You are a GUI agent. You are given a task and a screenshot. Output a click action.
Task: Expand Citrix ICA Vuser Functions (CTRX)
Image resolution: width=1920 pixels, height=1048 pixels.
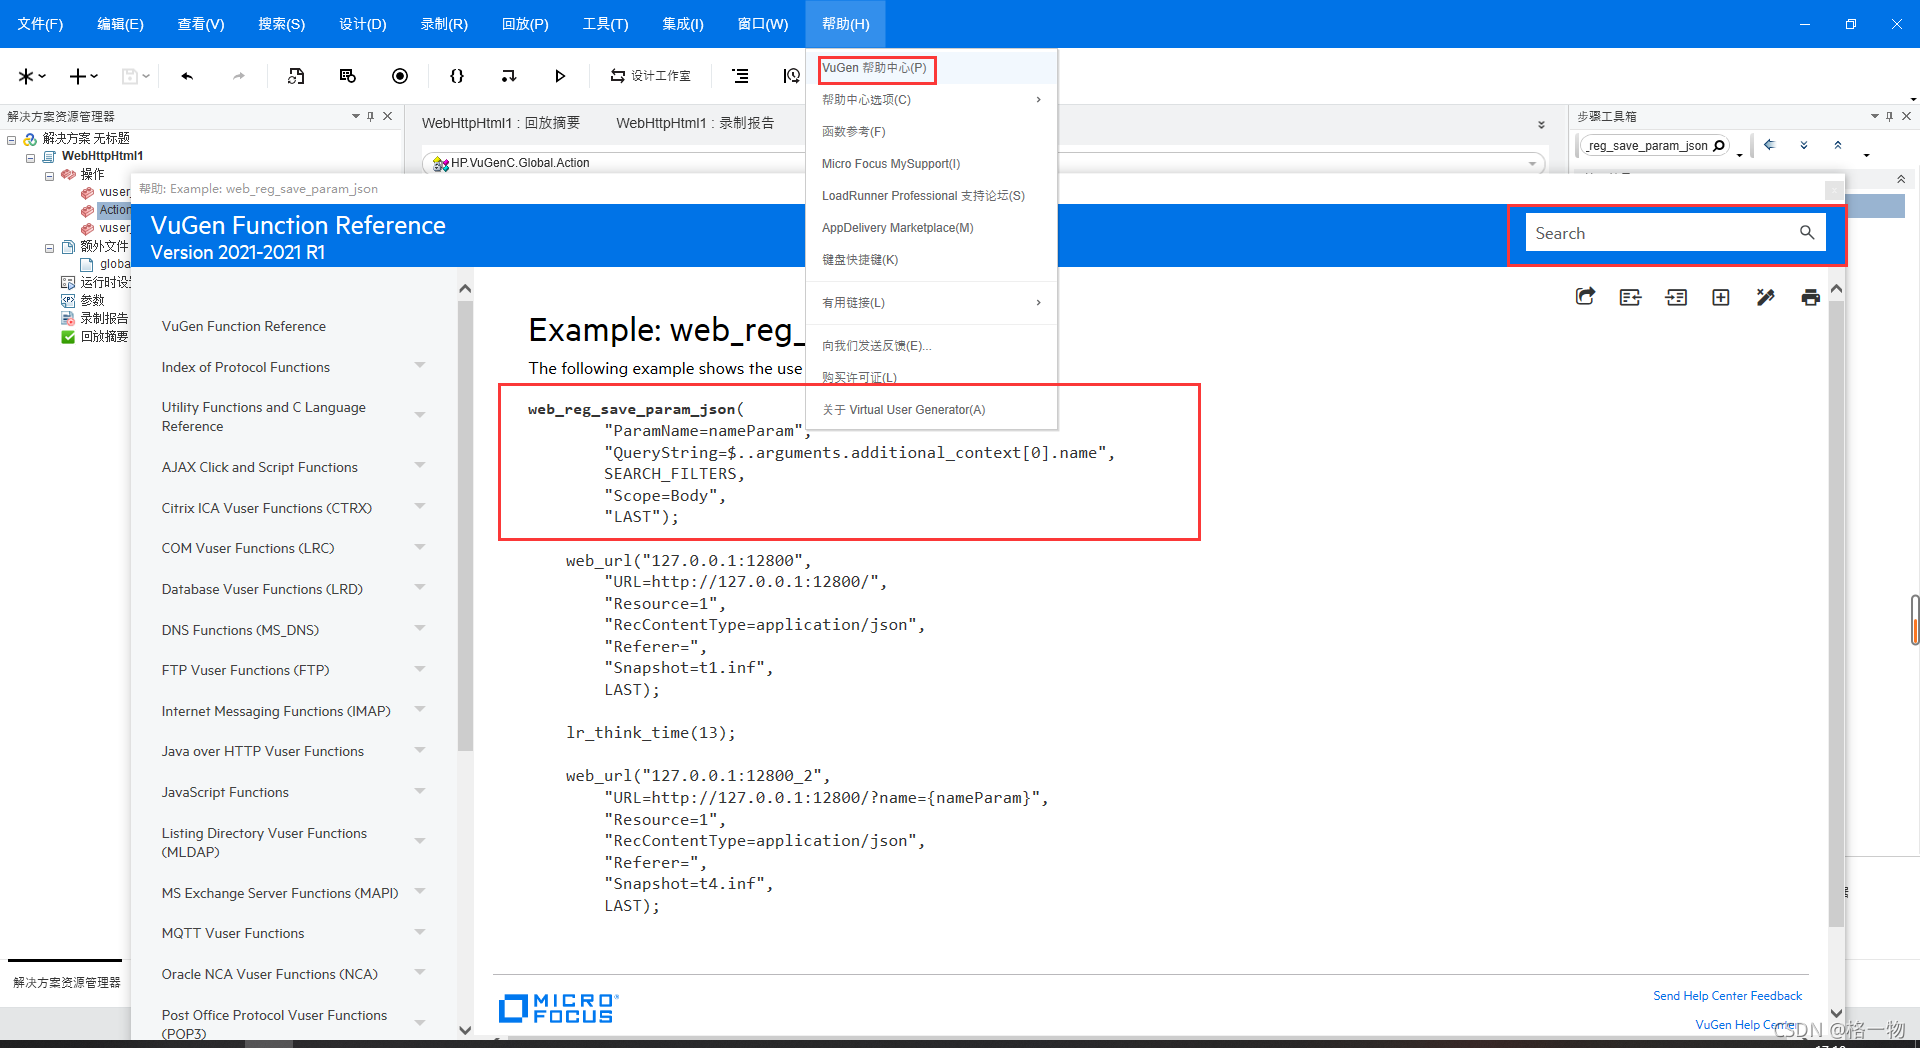point(420,506)
